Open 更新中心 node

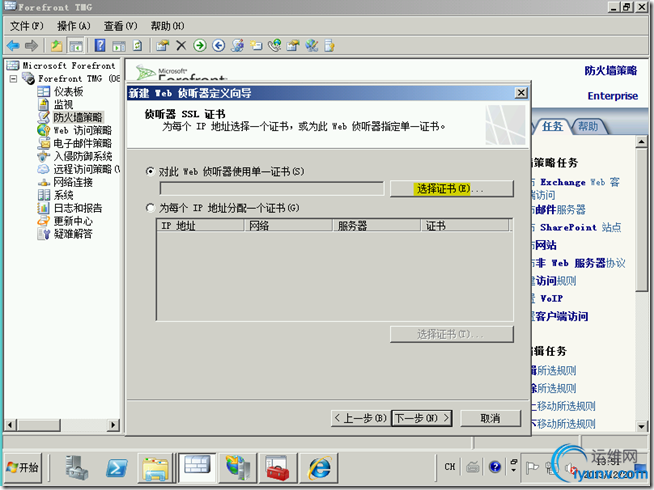73,221
